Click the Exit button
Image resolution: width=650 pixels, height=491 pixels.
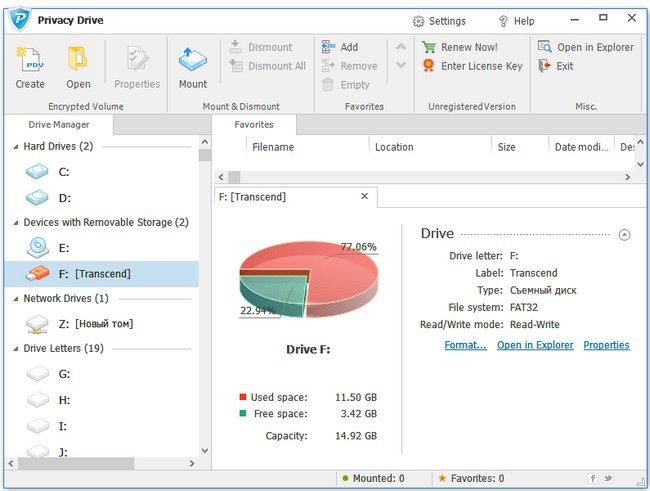click(555, 66)
